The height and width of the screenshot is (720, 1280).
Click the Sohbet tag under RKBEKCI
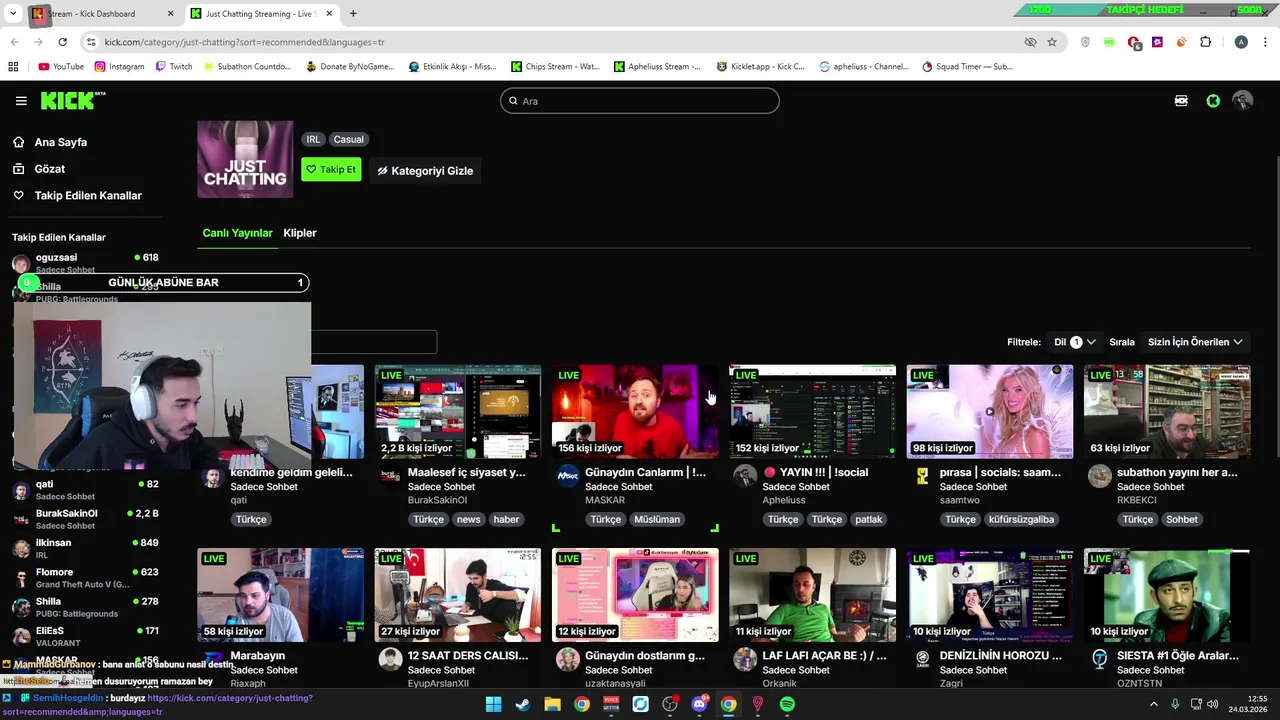[x=1181, y=520]
